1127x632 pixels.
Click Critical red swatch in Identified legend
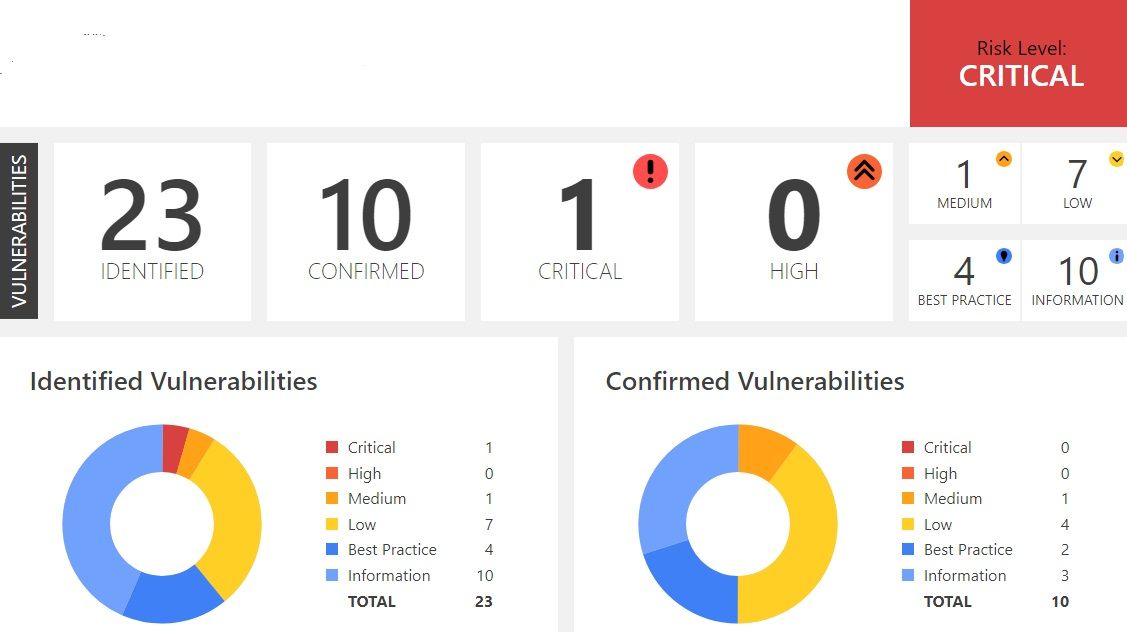[332, 447]
